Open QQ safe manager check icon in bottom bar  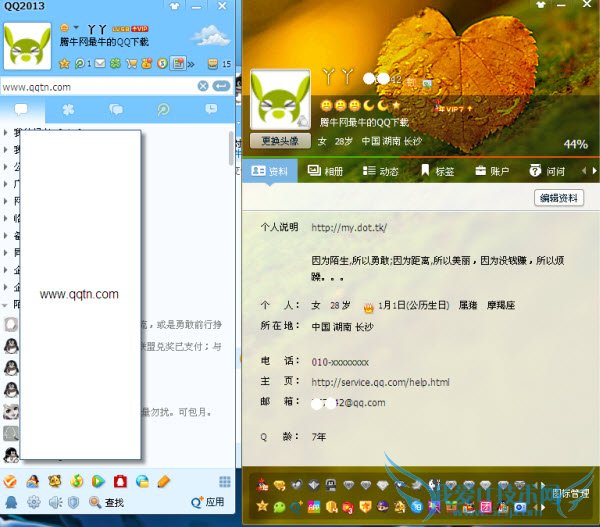pos(10,481)
